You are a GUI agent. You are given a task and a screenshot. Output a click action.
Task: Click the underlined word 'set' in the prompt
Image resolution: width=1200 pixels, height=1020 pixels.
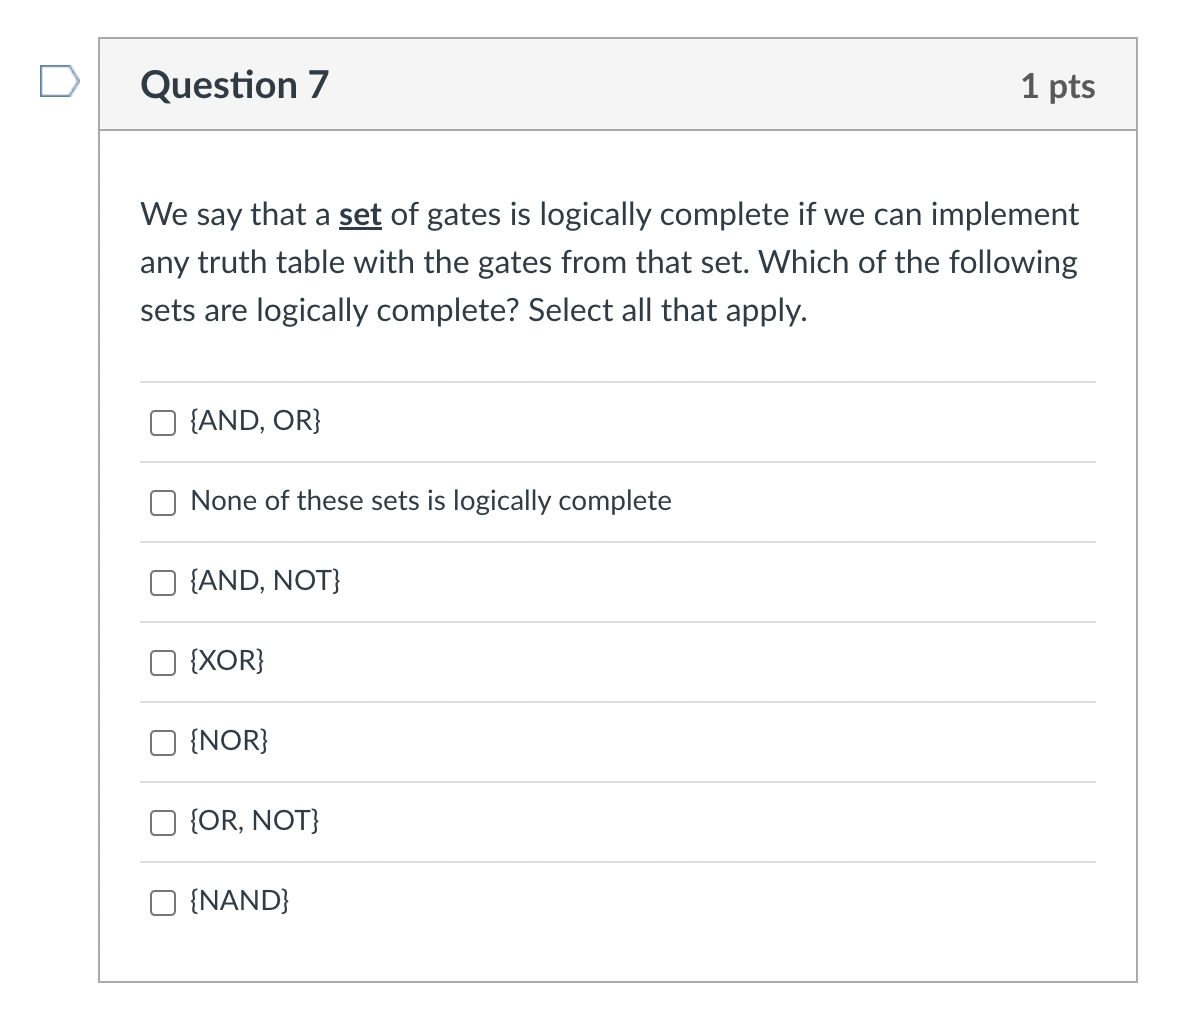pyautogui.click(x=360, y=214)
